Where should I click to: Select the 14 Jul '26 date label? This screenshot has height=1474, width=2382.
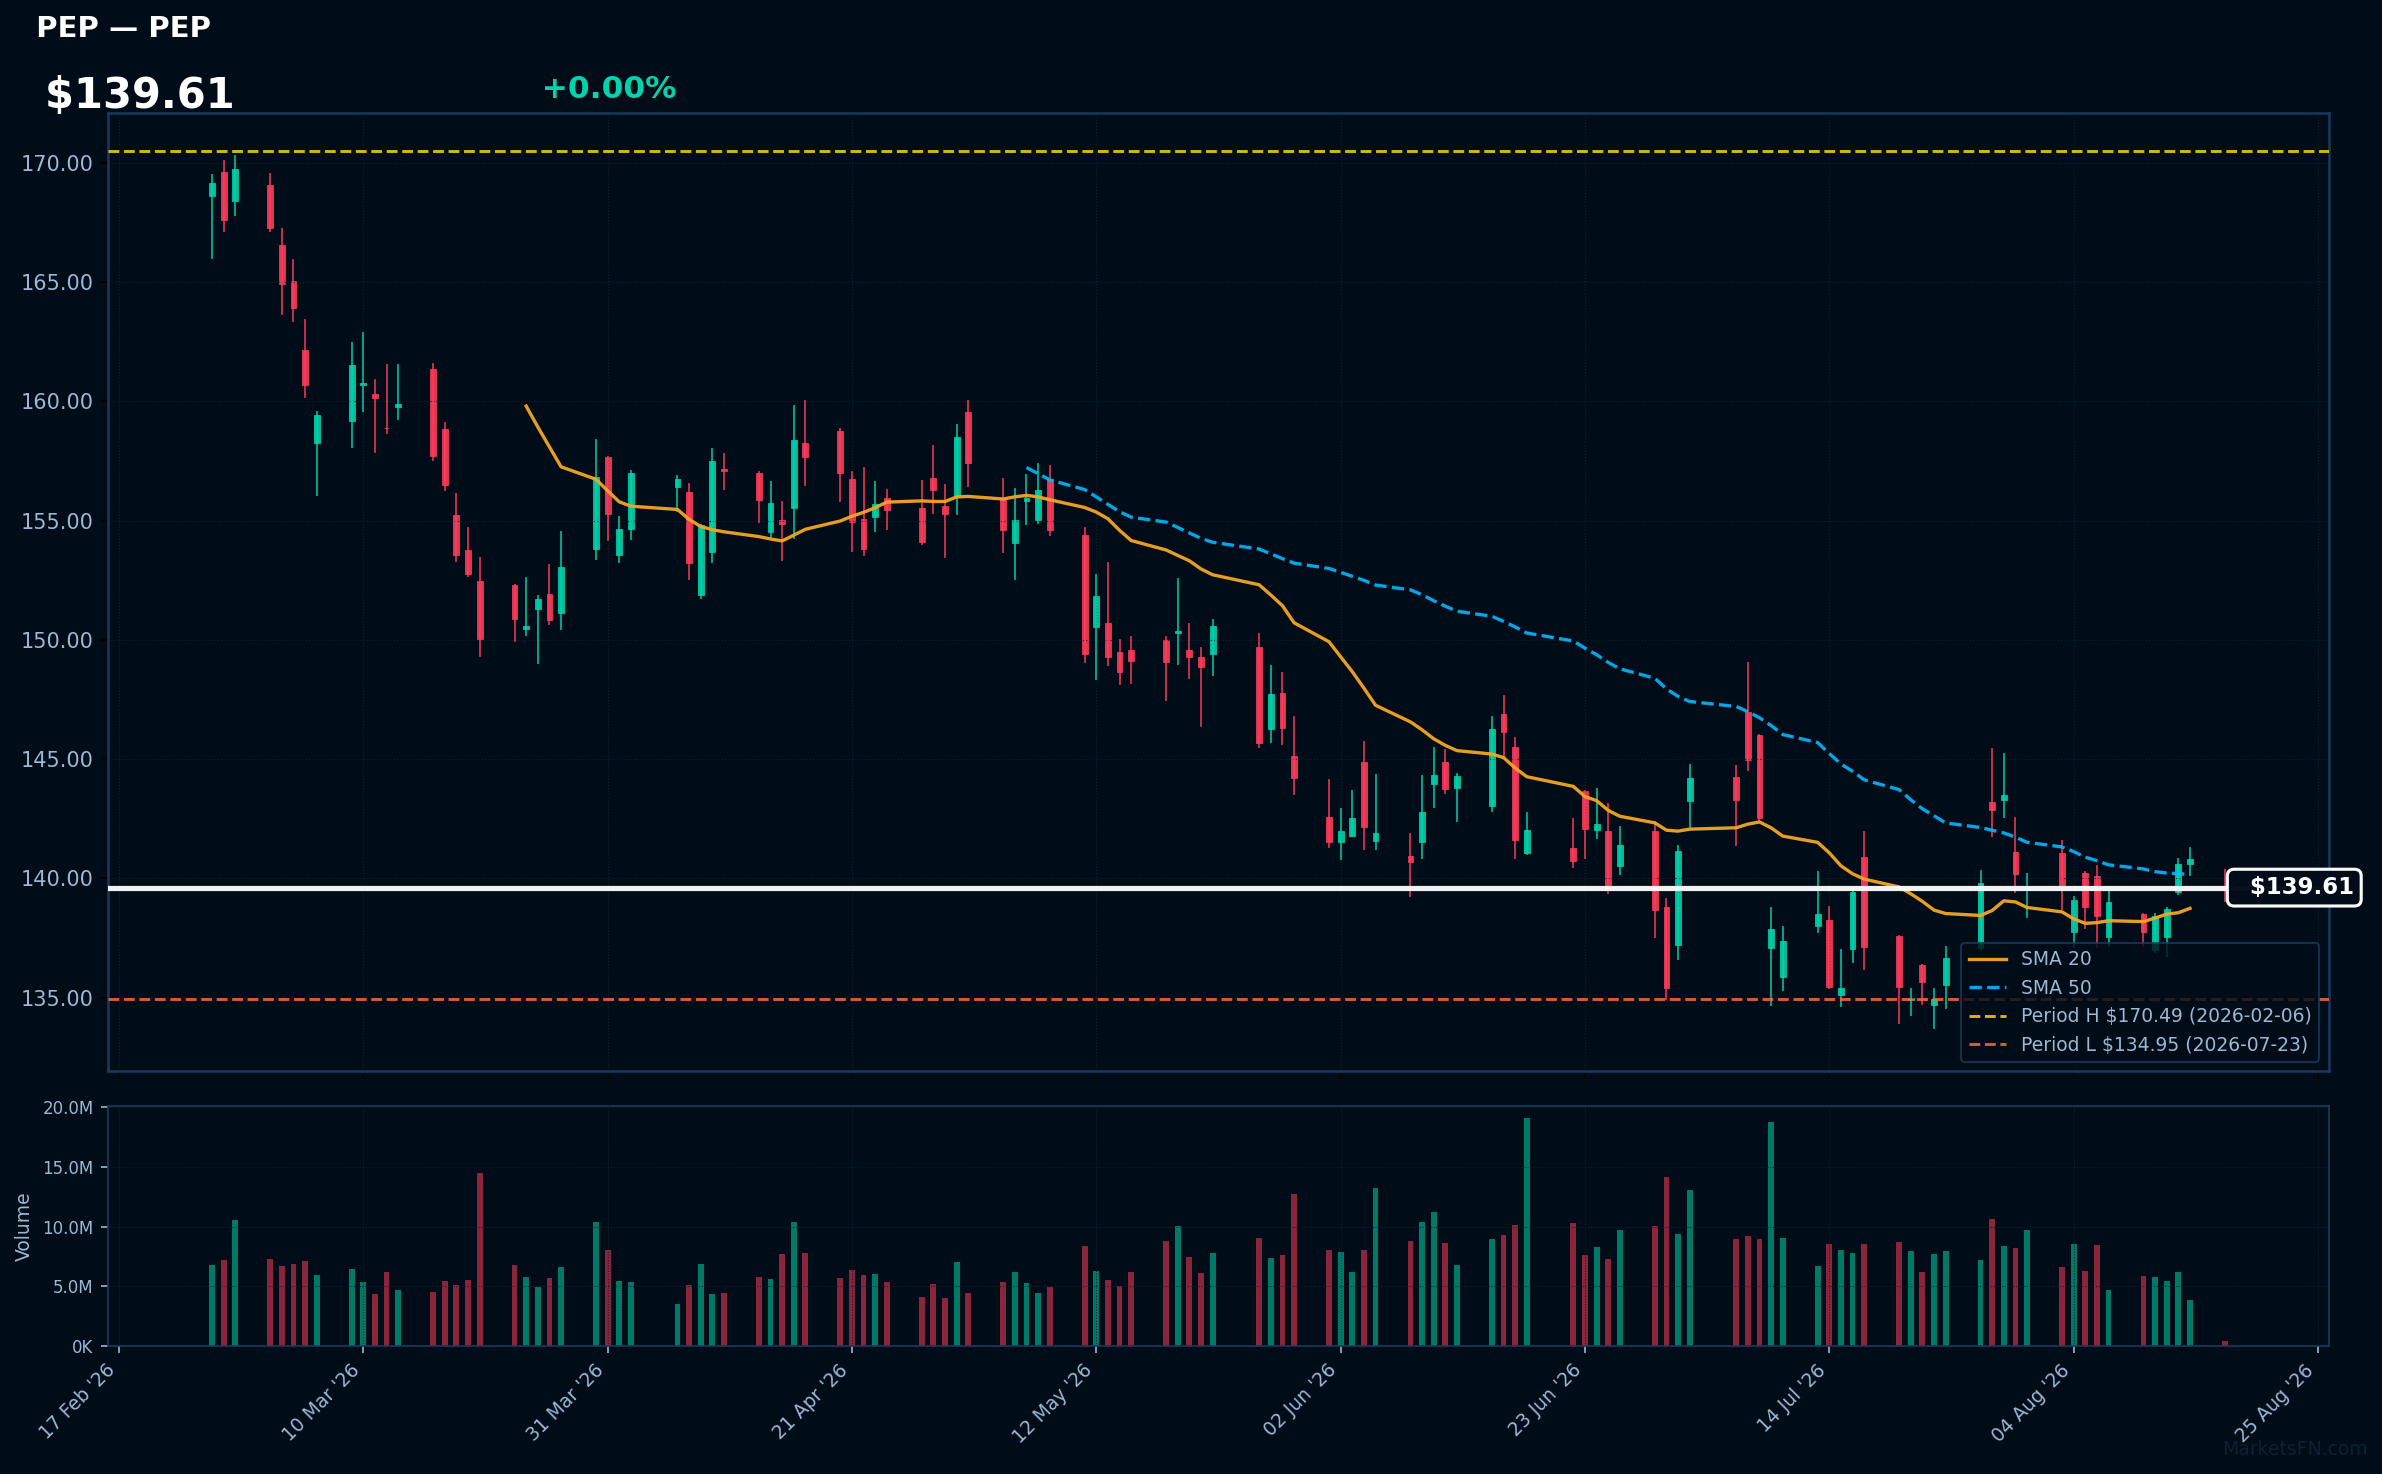click(1790, 1398)
